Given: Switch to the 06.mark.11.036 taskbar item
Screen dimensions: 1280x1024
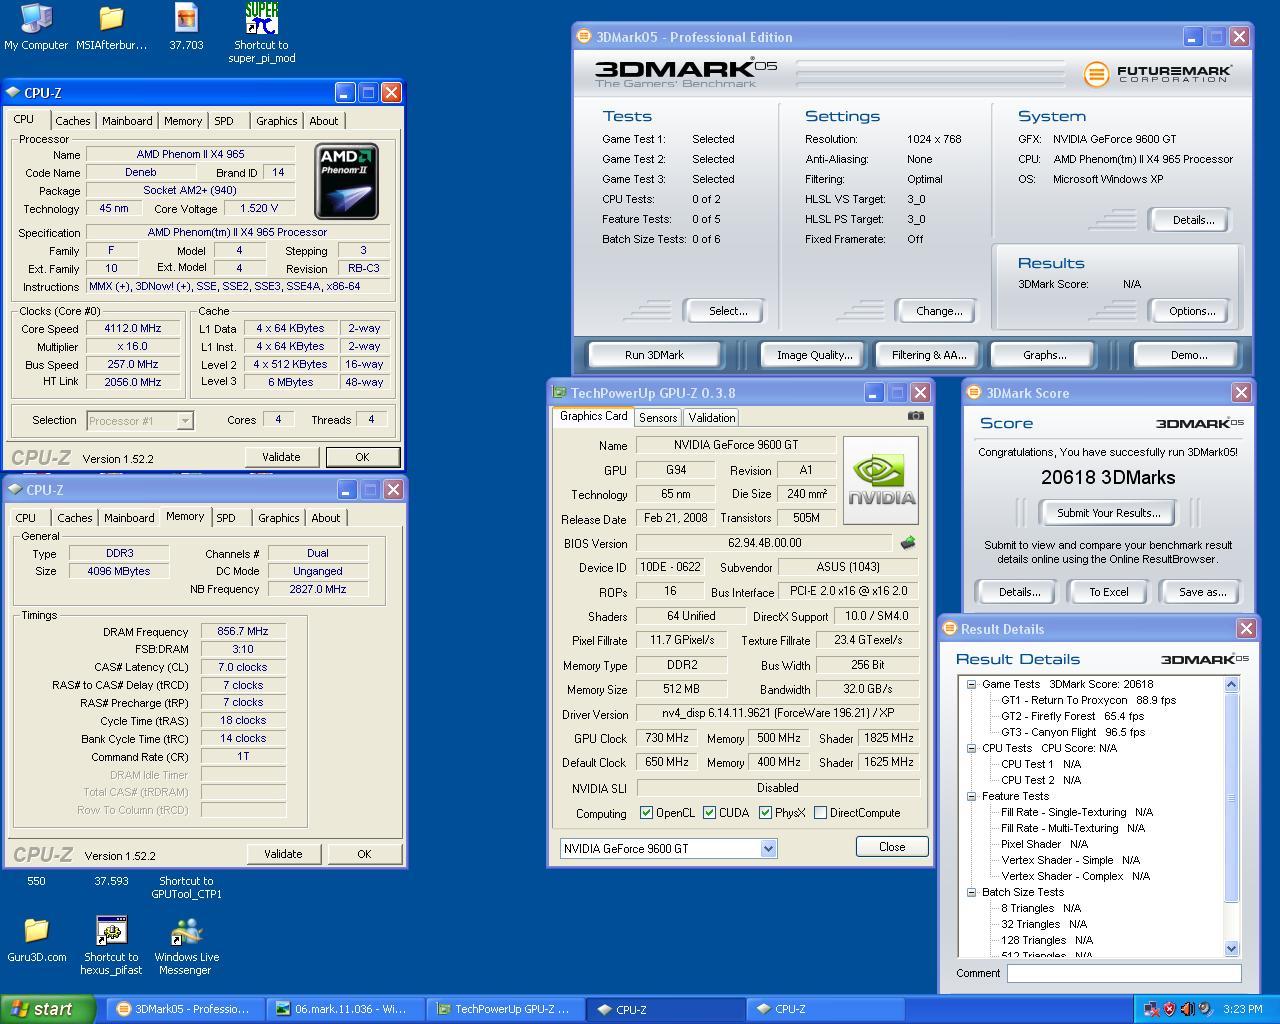Looking at the screenshot, I should coord(347,1009).
